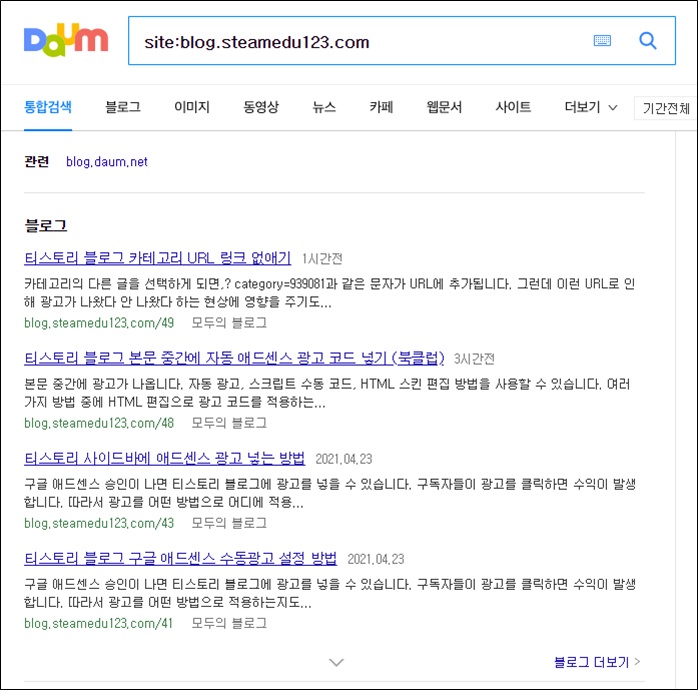Click 모두의 블로그 next to steamedu123.com/43
Viewport: 698px width, 690px height.
229,523
